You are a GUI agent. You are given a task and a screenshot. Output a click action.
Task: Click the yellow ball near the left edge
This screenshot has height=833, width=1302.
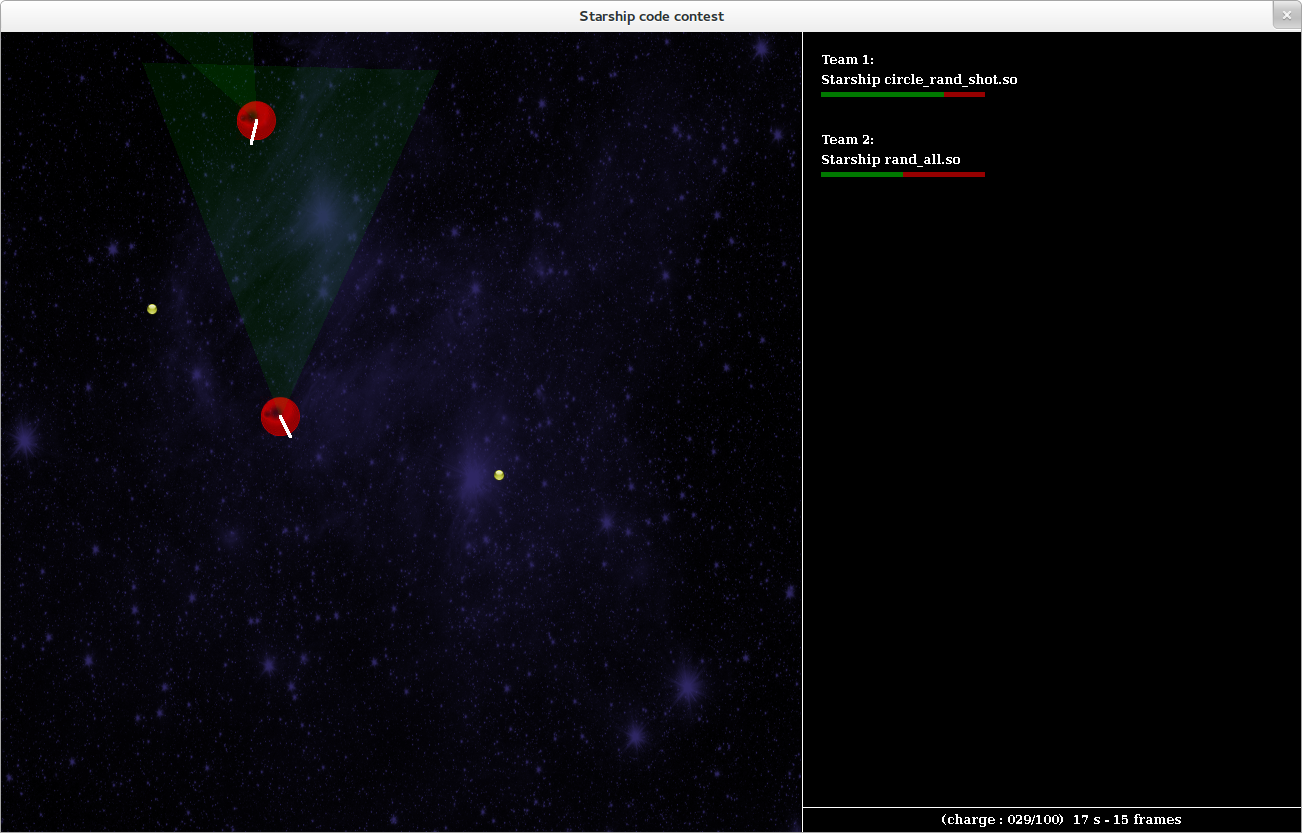click(152, 309)
